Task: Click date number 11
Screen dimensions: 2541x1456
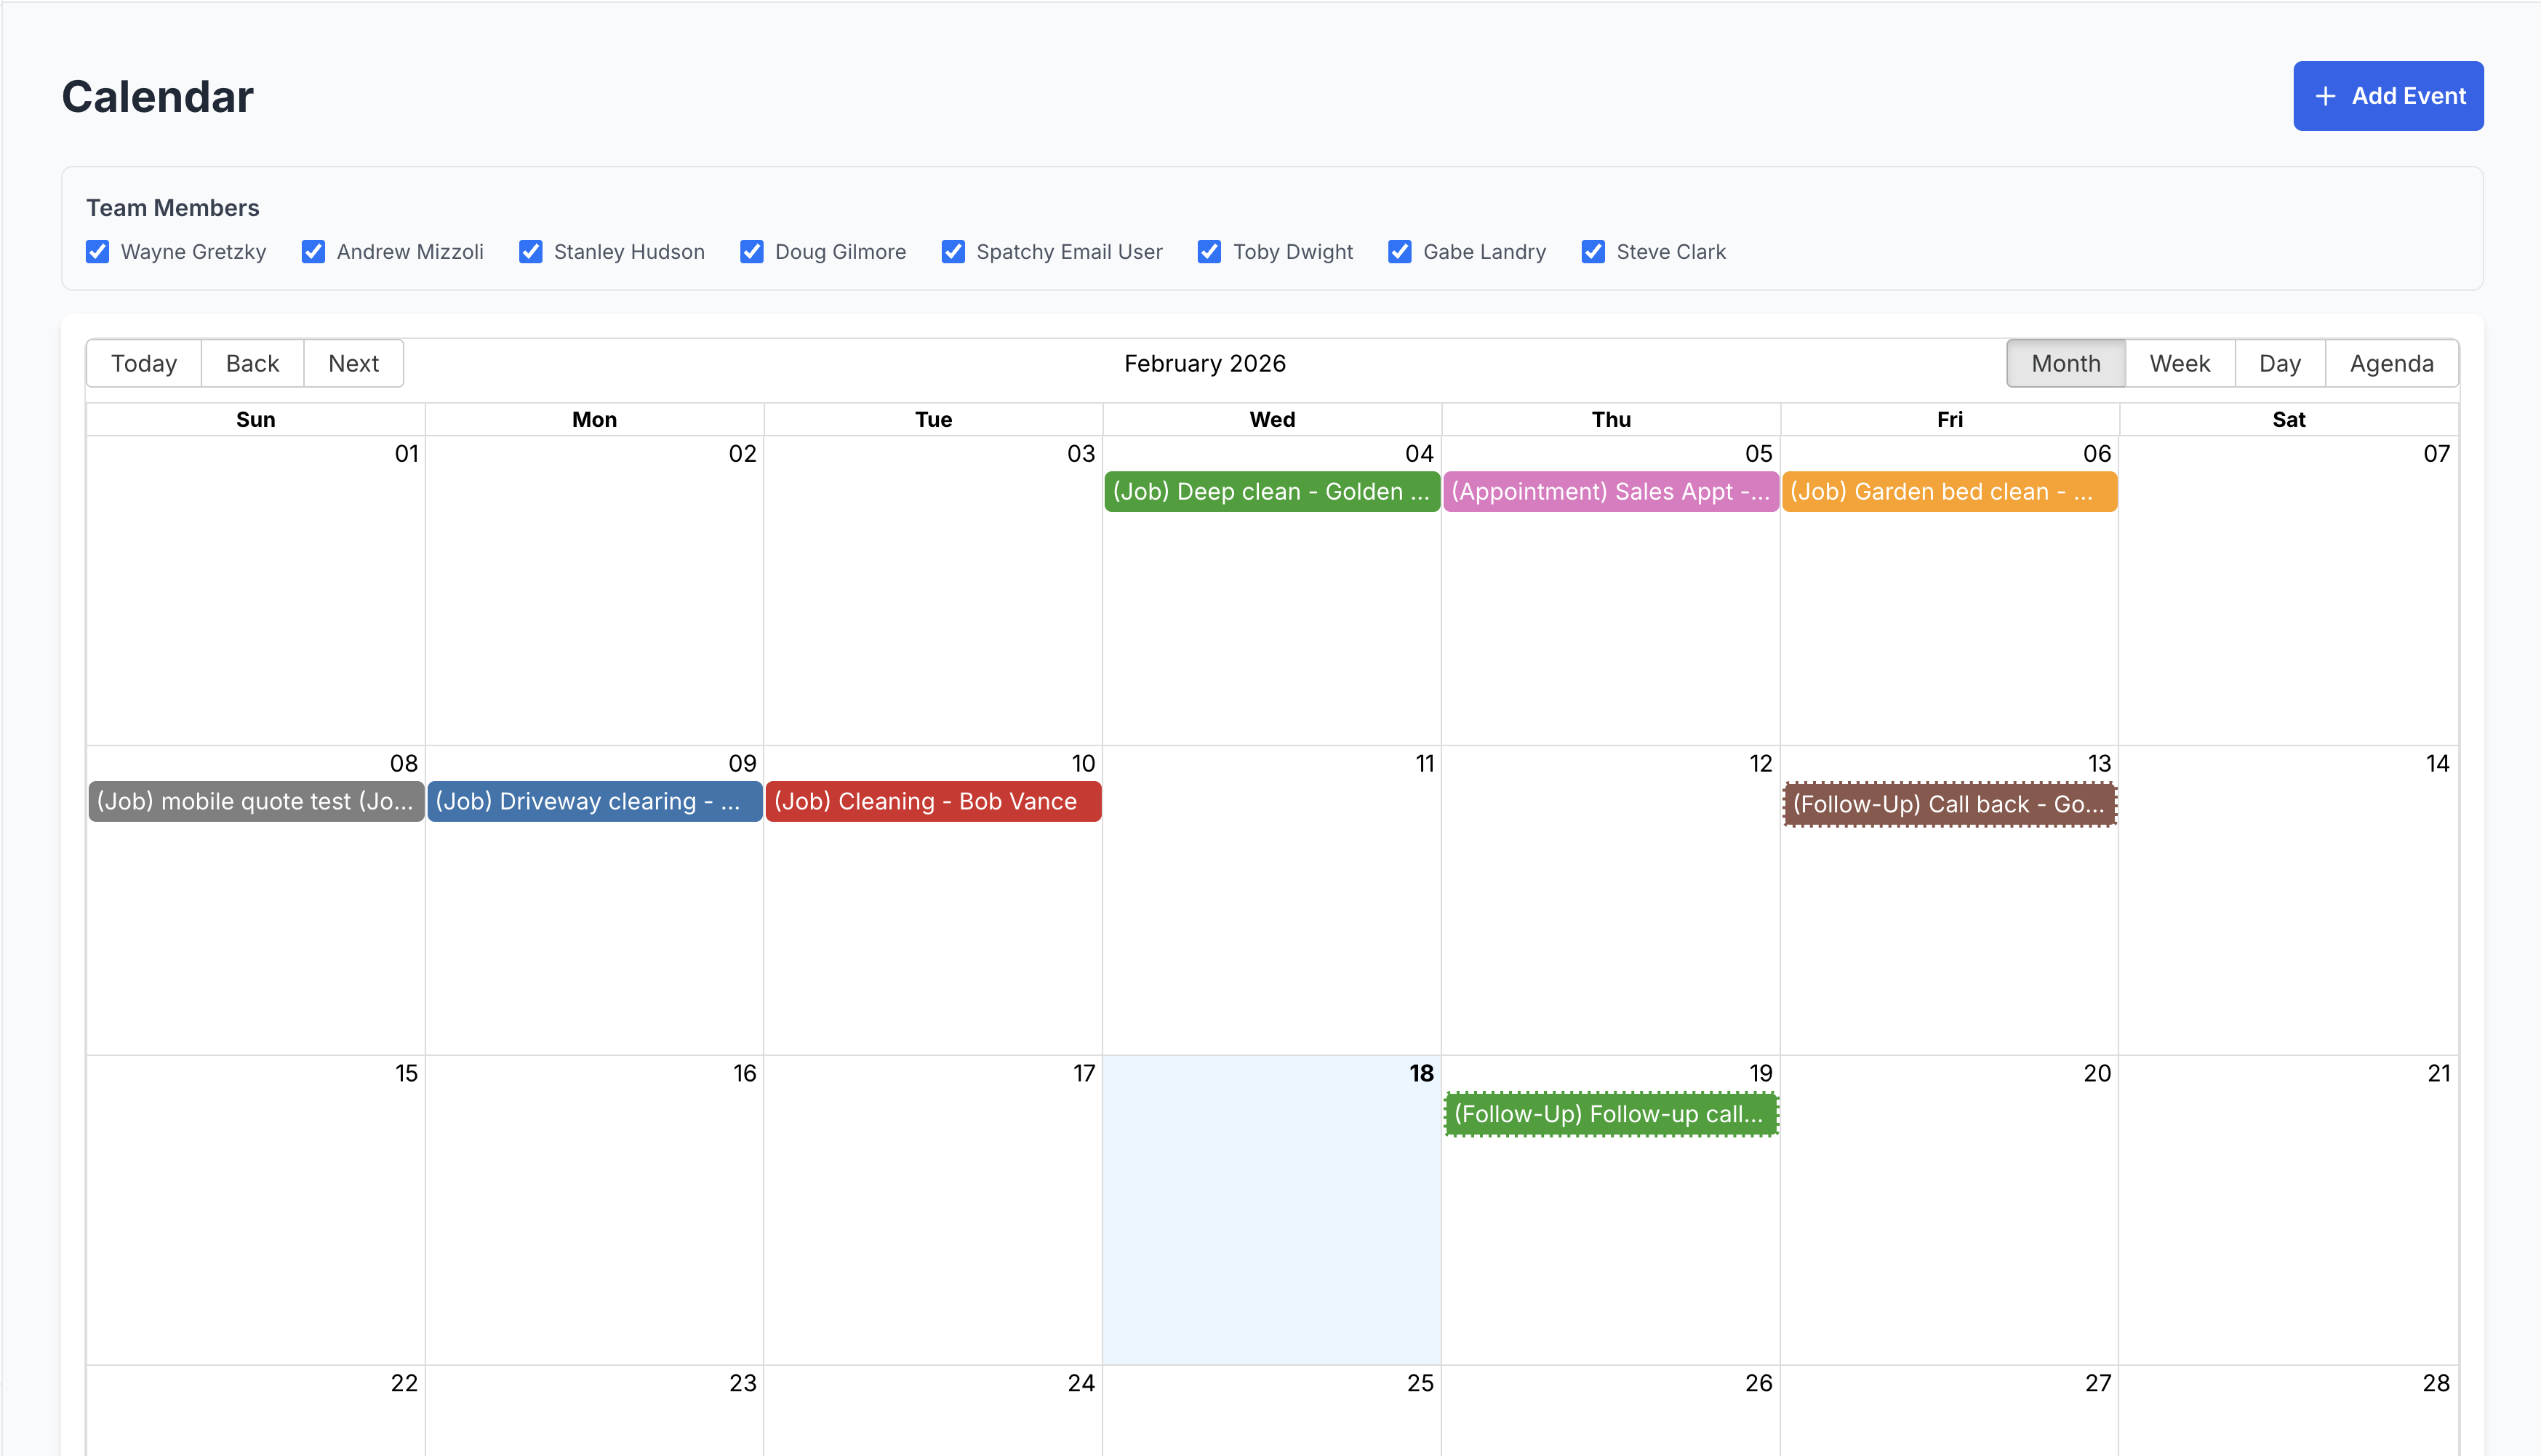Action: pyautogui.click(x=1425, y=764)
